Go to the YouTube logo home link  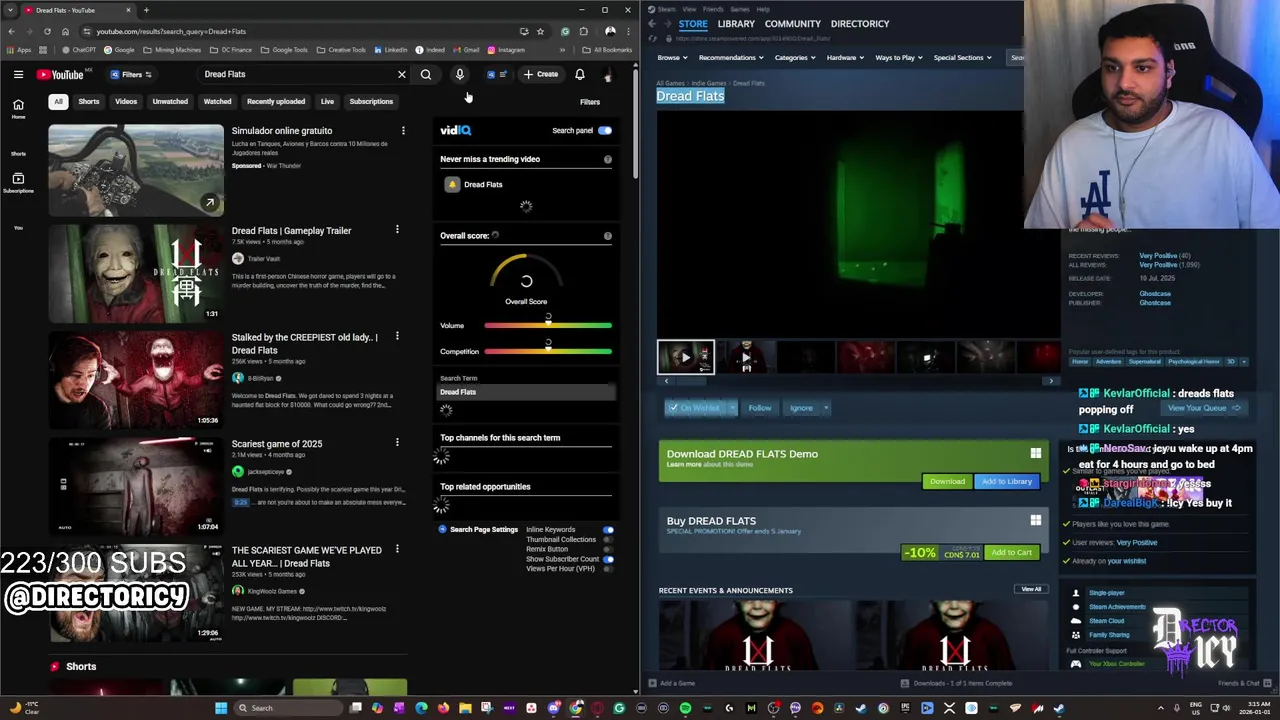pos(61,74)
